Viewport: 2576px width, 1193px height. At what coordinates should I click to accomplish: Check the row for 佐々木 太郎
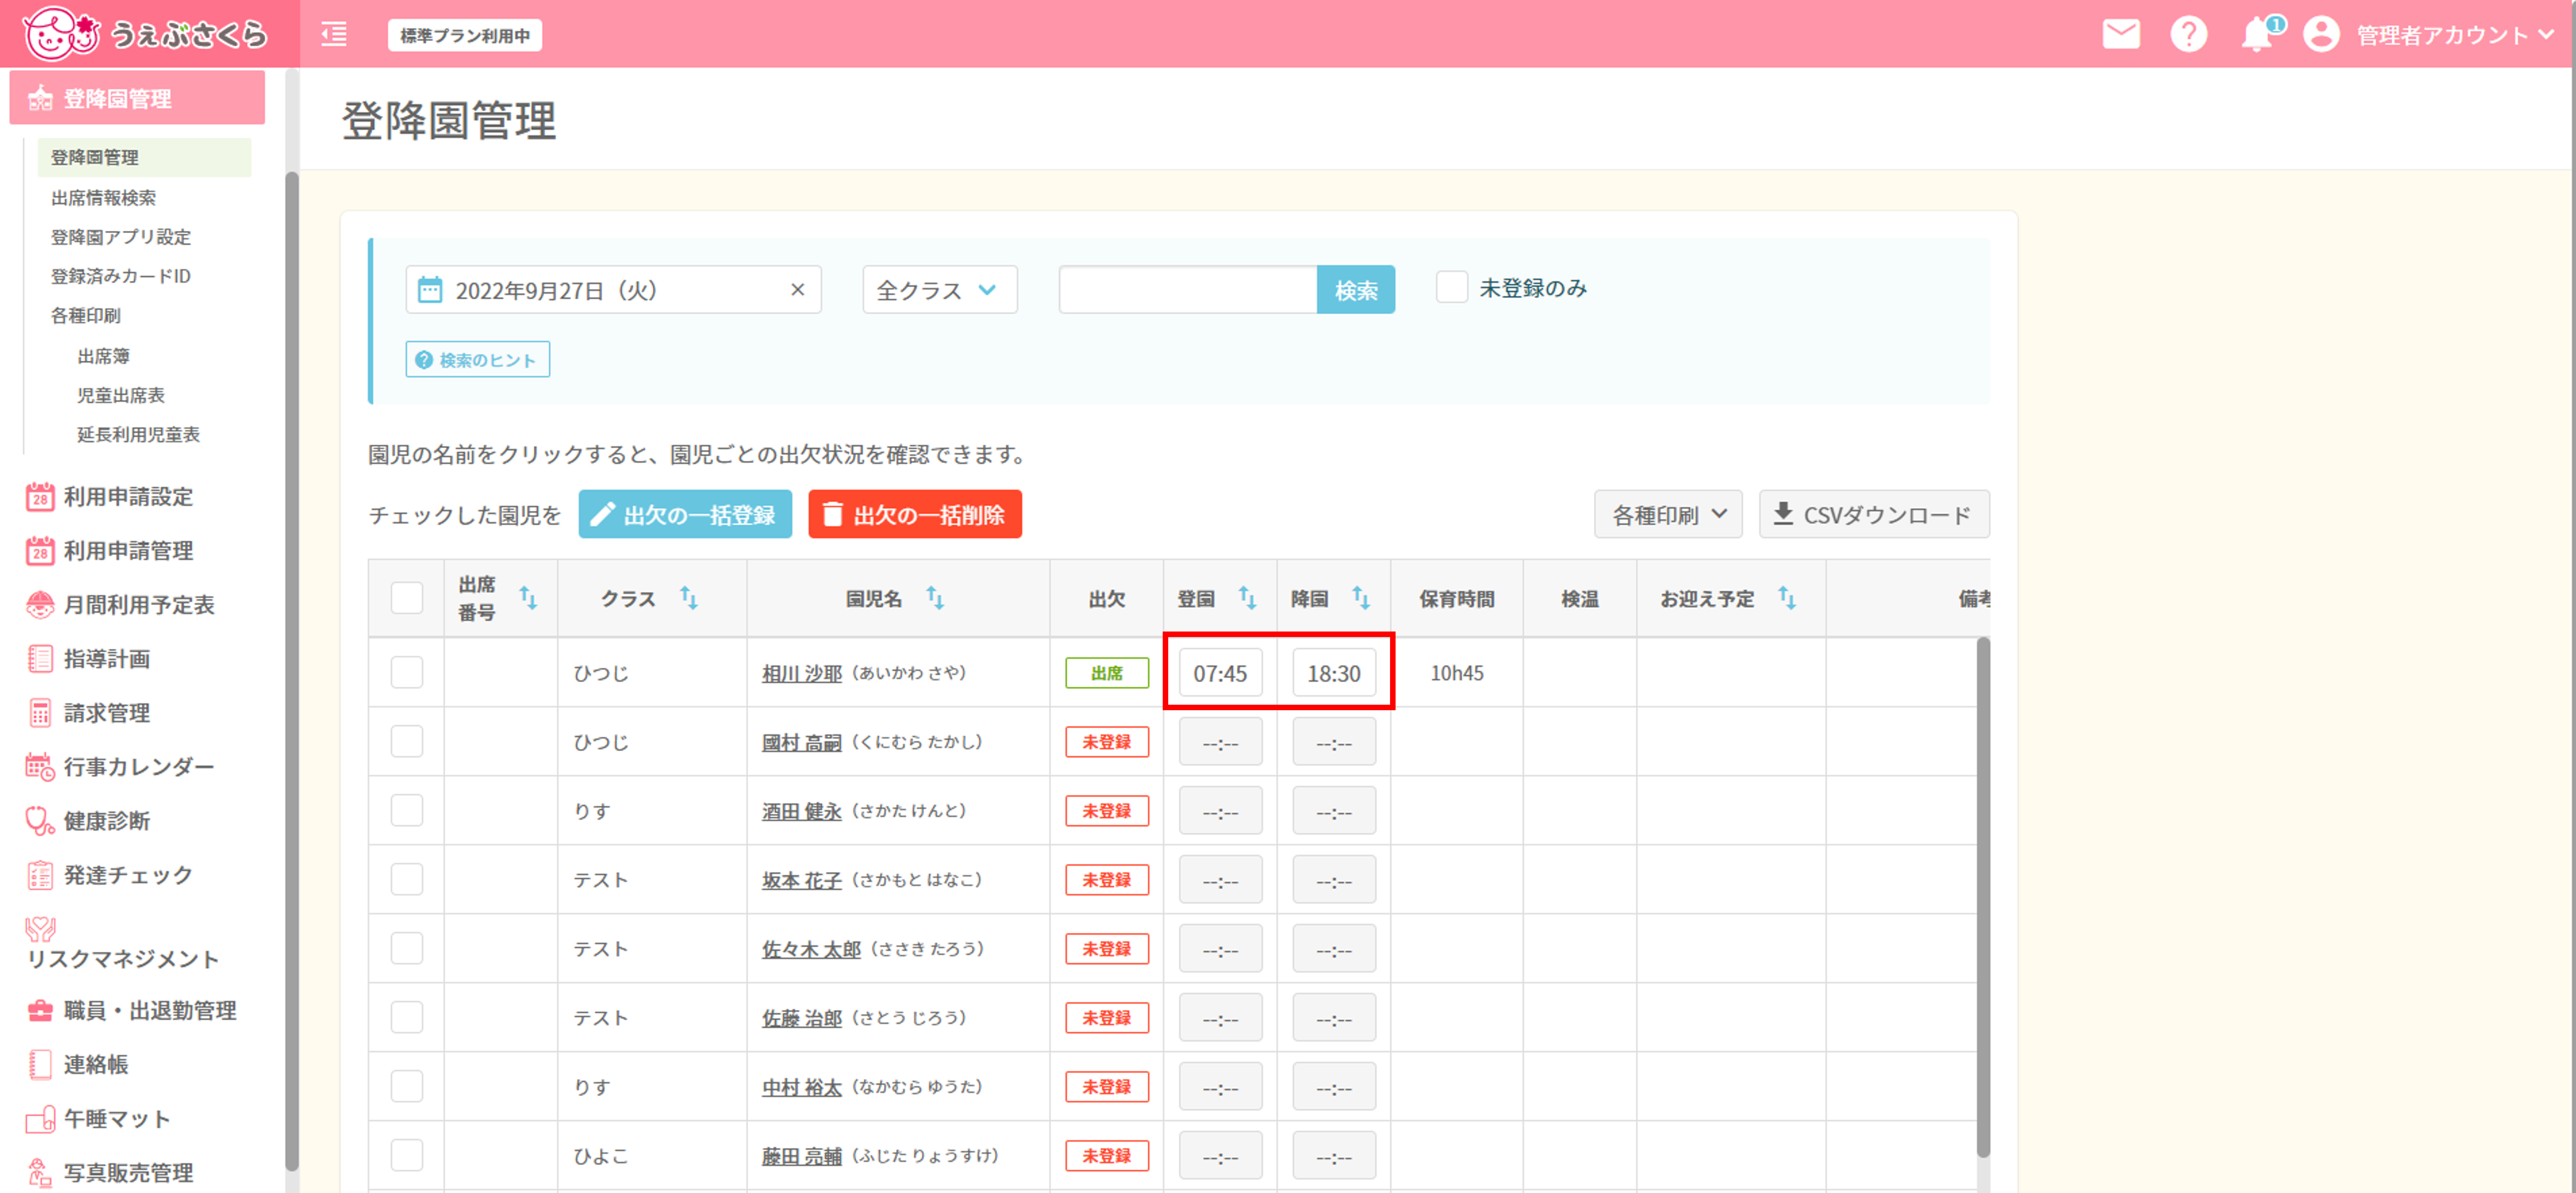407,948
